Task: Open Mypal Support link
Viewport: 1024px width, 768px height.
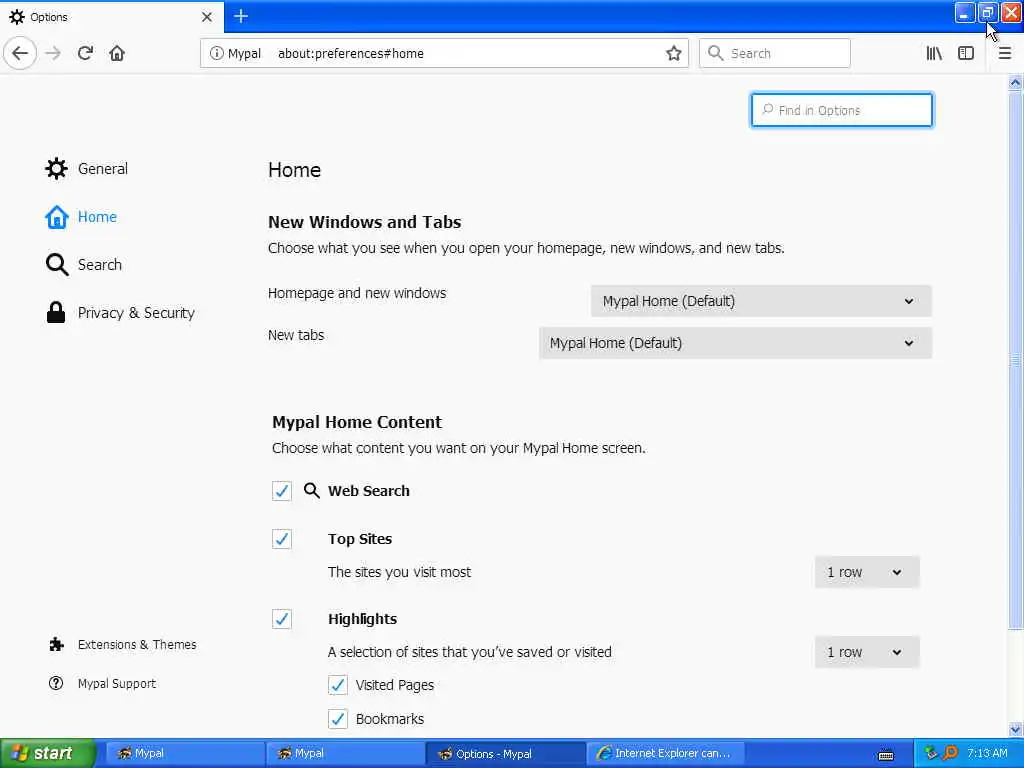Action: click(x=103, y=683)
